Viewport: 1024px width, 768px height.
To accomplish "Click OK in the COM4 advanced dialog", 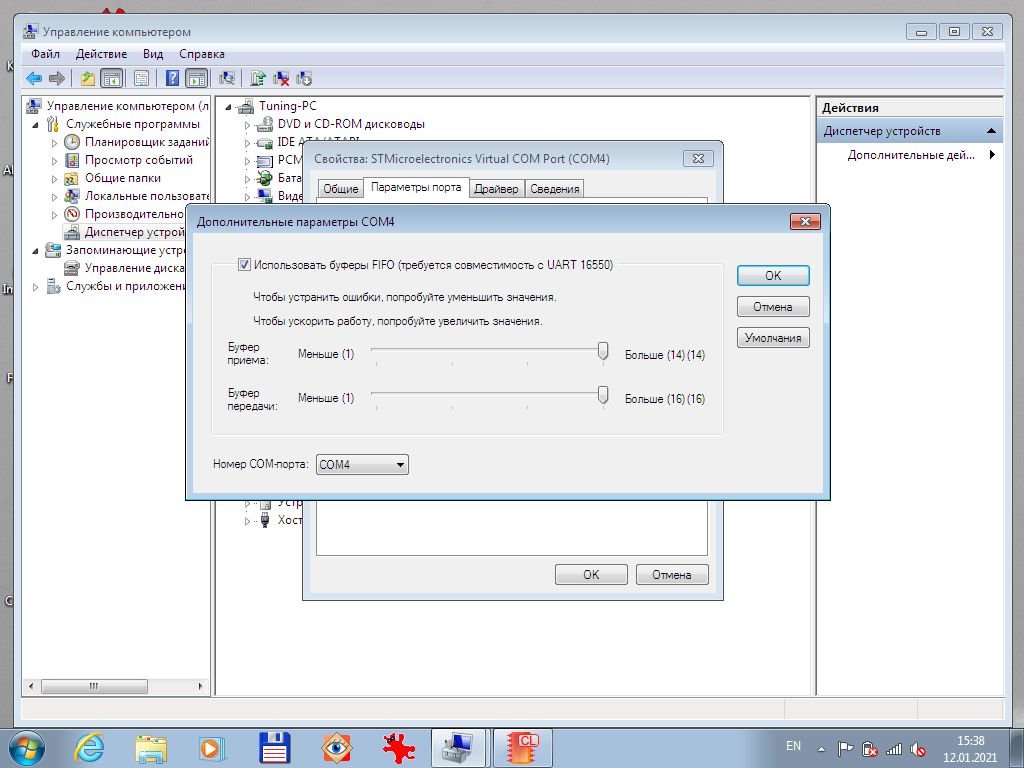I will 773,276.
